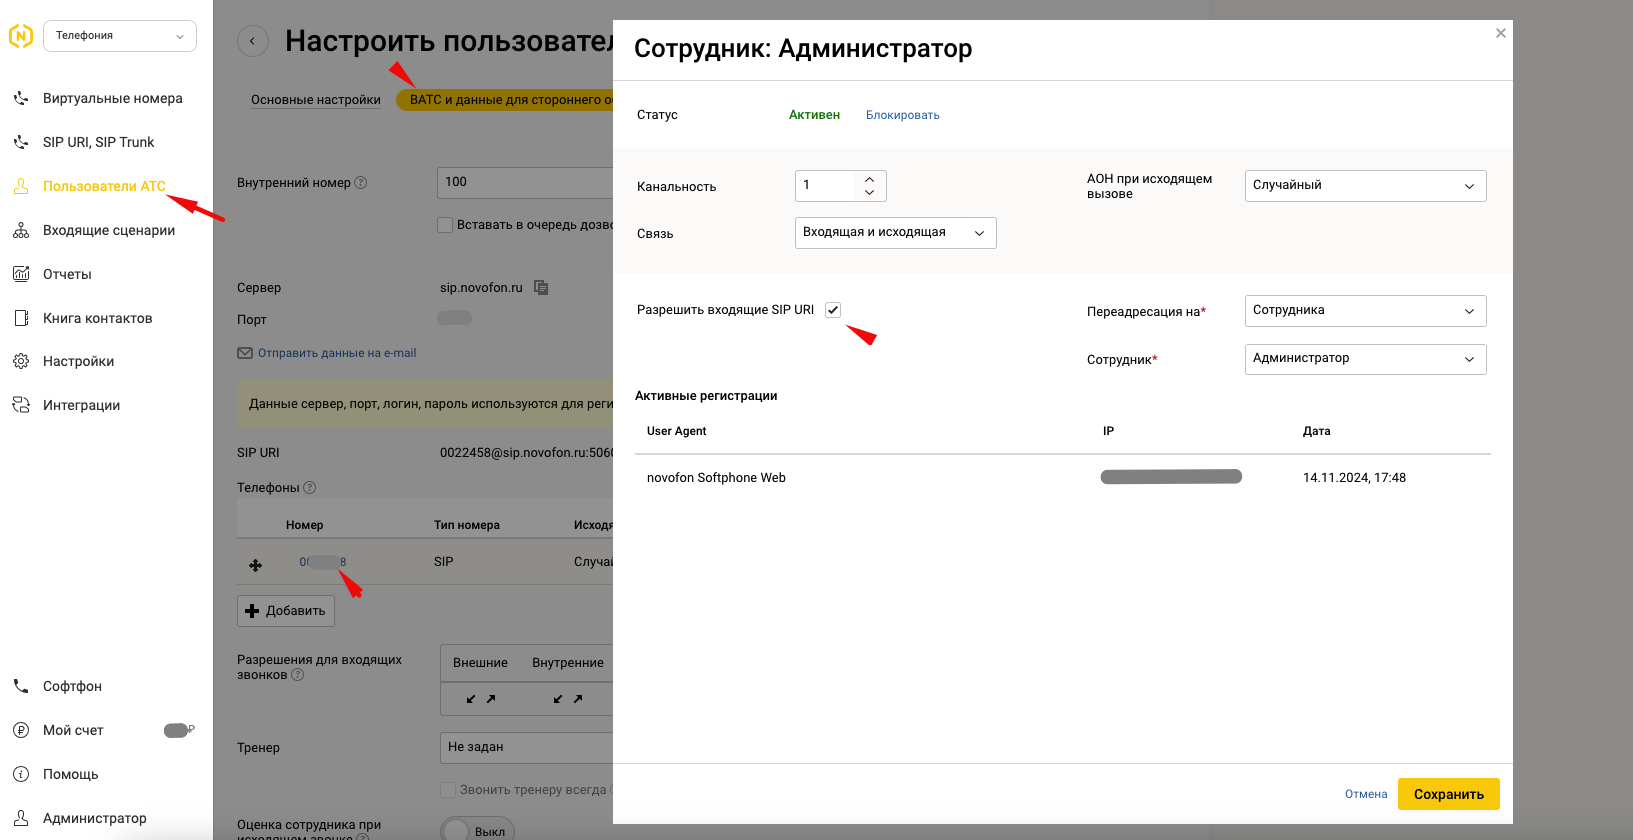Click the Помощь info icon
1633x840 pixels.
[x=21, y=774]
